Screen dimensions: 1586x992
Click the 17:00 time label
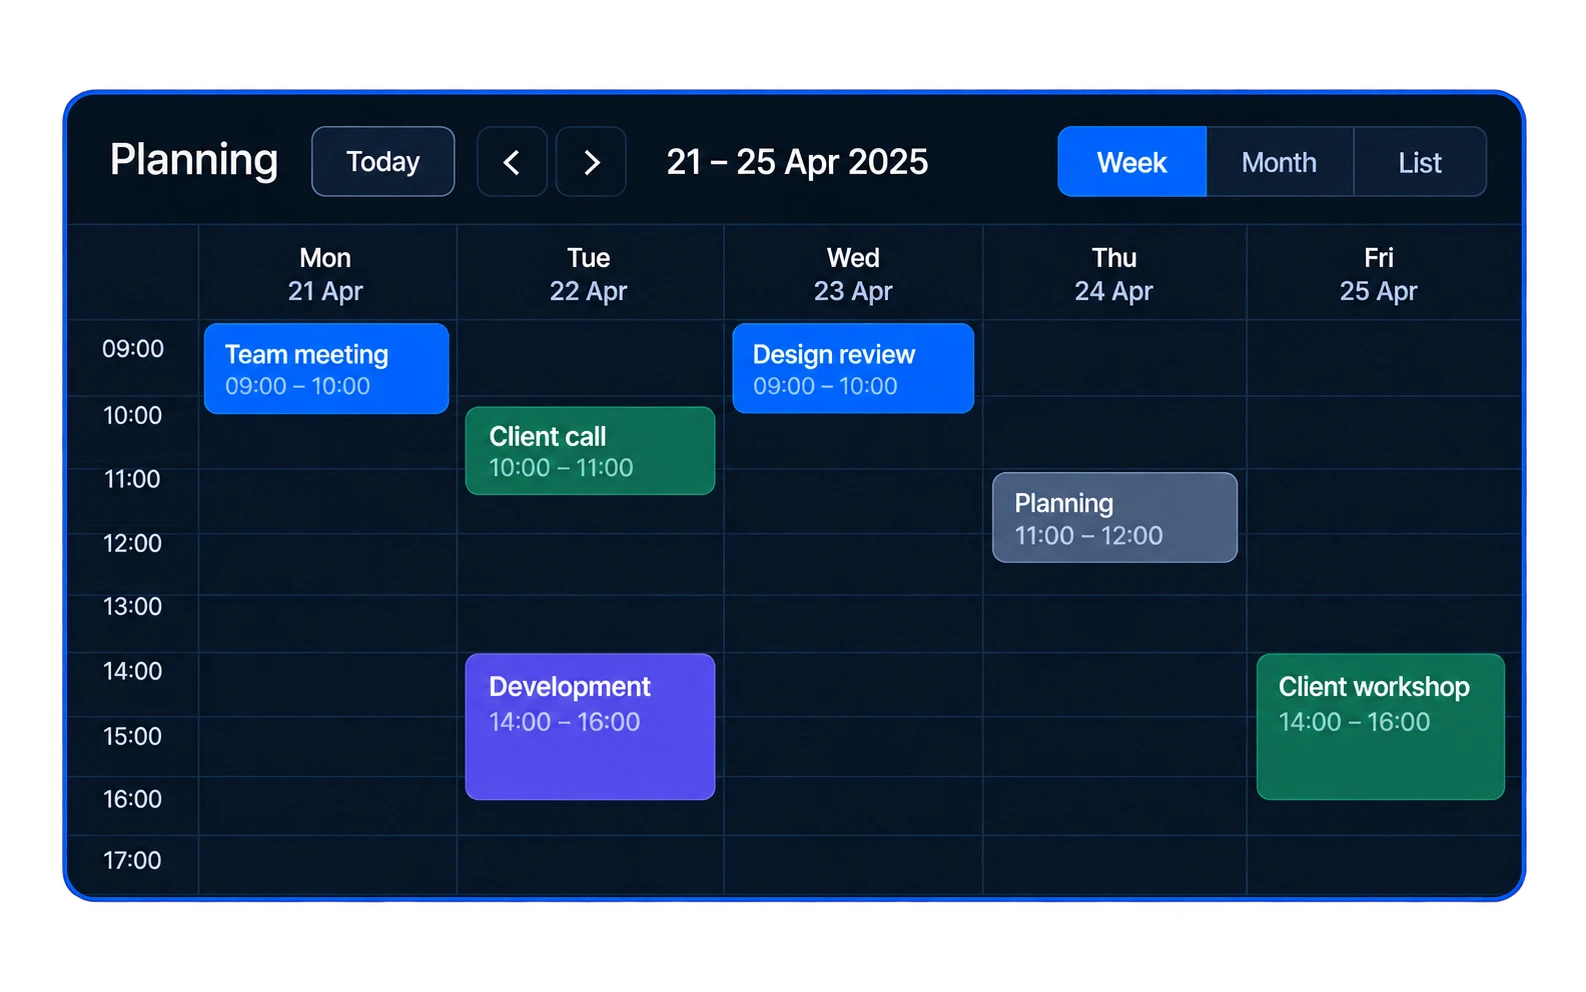click(132, 860)
